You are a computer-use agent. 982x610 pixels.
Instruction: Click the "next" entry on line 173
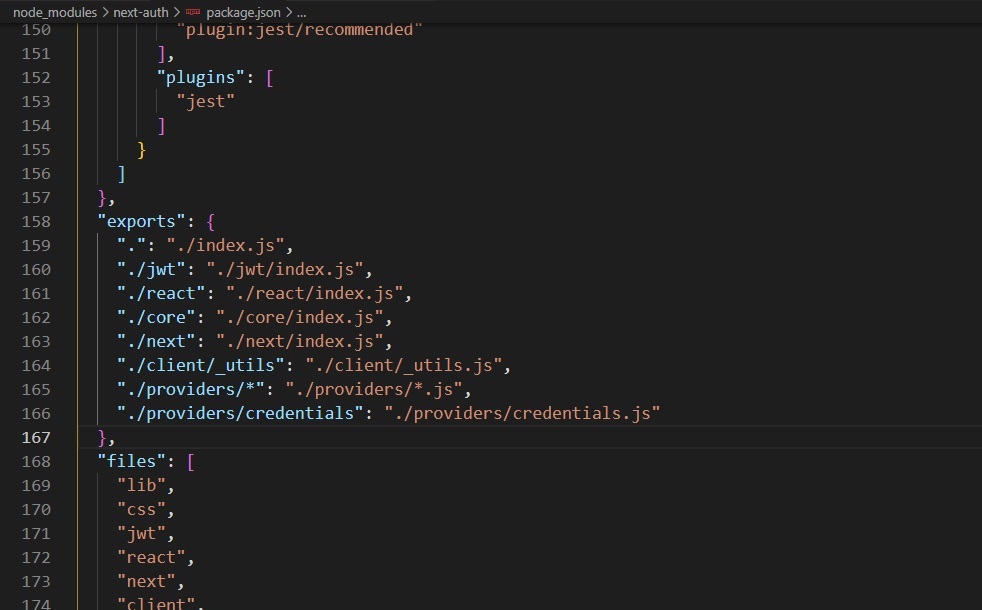[146, 582]
